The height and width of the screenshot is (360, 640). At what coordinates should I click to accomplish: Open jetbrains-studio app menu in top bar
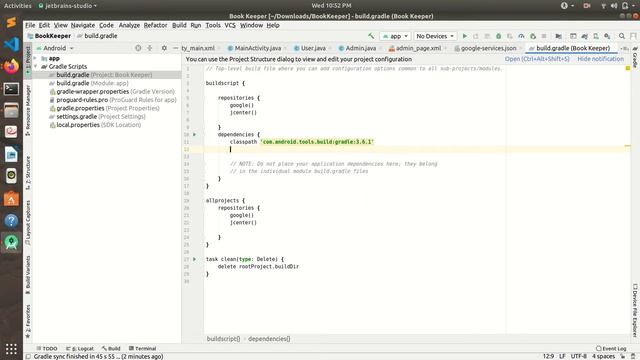(x=68, y=6)
